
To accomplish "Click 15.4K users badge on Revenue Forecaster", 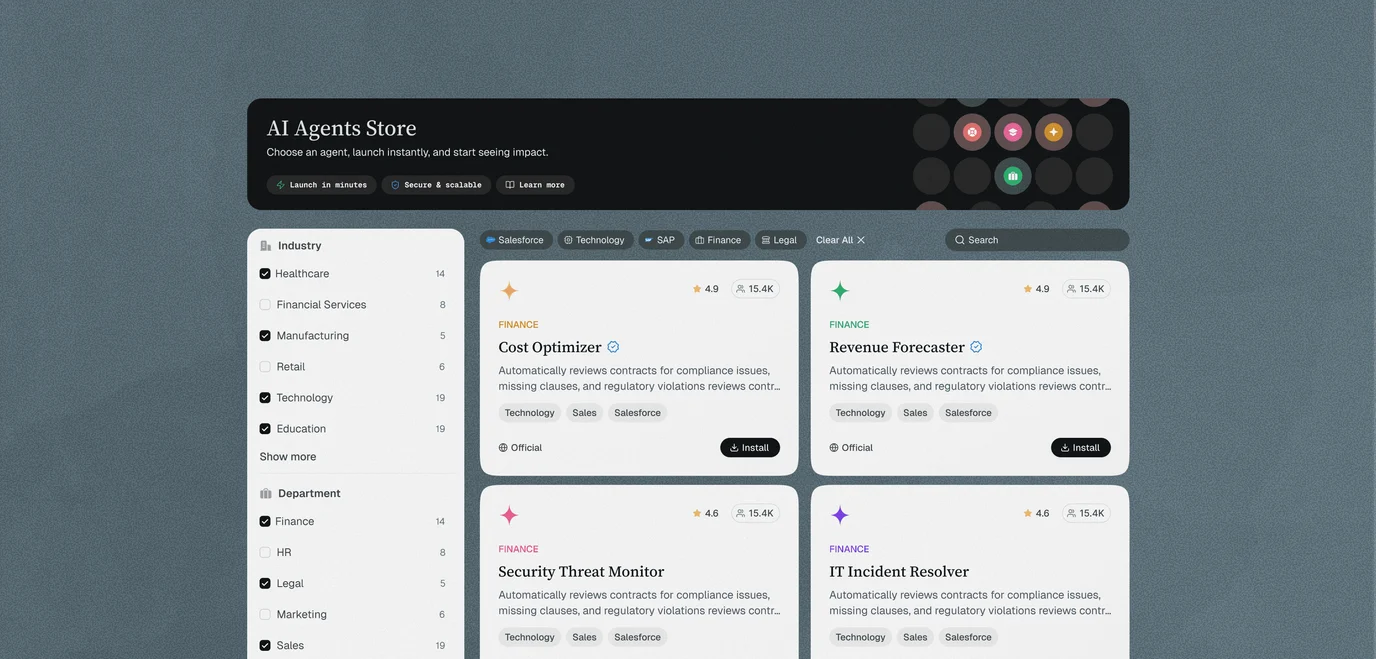I will click(x=1086, y=289).
